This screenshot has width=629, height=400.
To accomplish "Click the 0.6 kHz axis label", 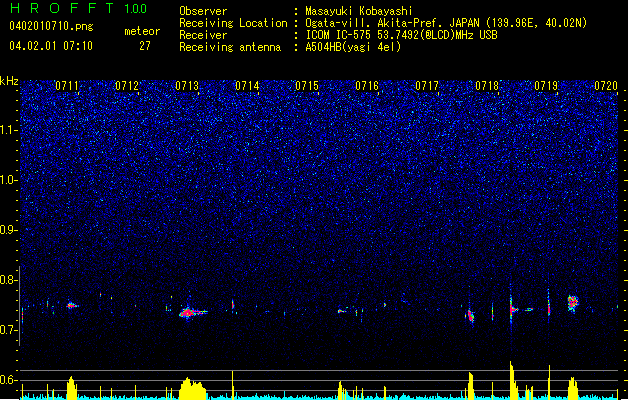I will click(8, 380).
